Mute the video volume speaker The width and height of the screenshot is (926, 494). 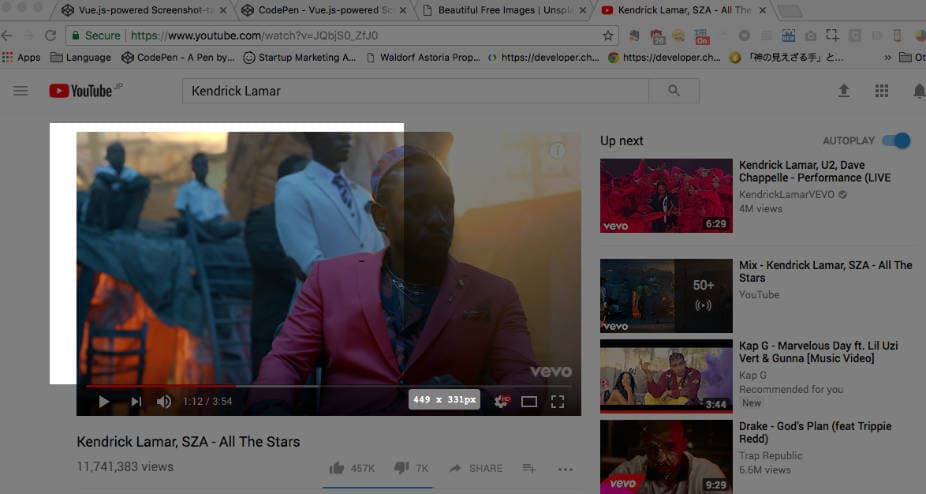pos(164,402)
